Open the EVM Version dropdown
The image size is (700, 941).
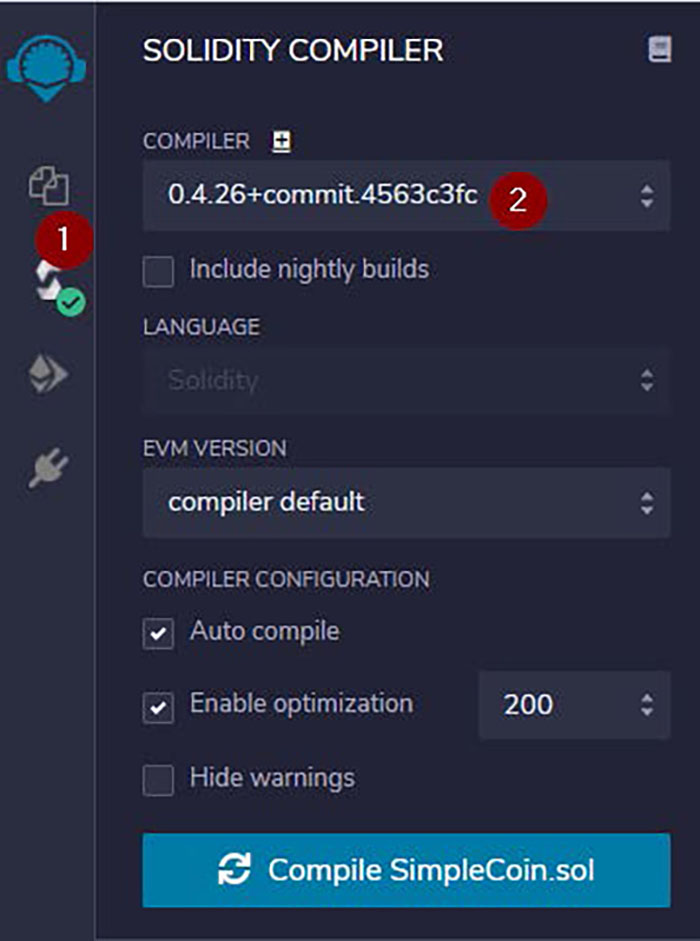pos(406,502)
